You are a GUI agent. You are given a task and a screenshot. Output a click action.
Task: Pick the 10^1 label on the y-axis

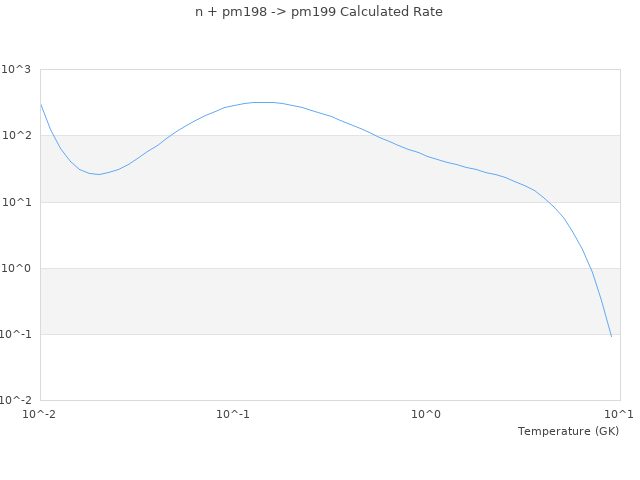point(16,202)
